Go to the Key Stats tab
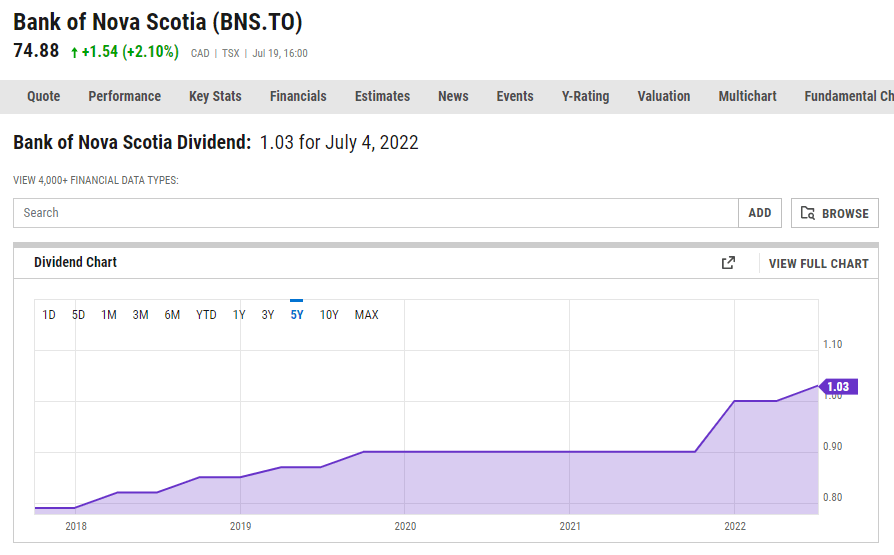Screen dimensions: 894x555 [x=215, y=97]
